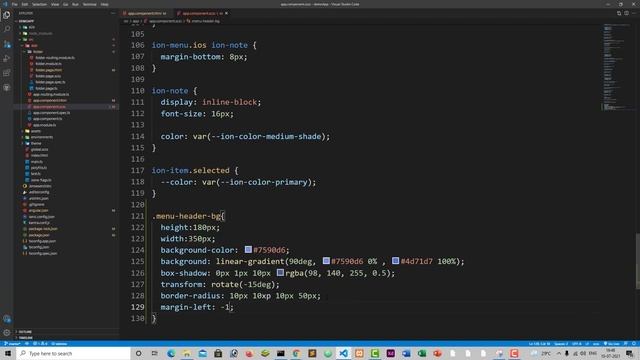
Task: Click the UTF-8 encoding indicator
Action: tap(577, 344)
